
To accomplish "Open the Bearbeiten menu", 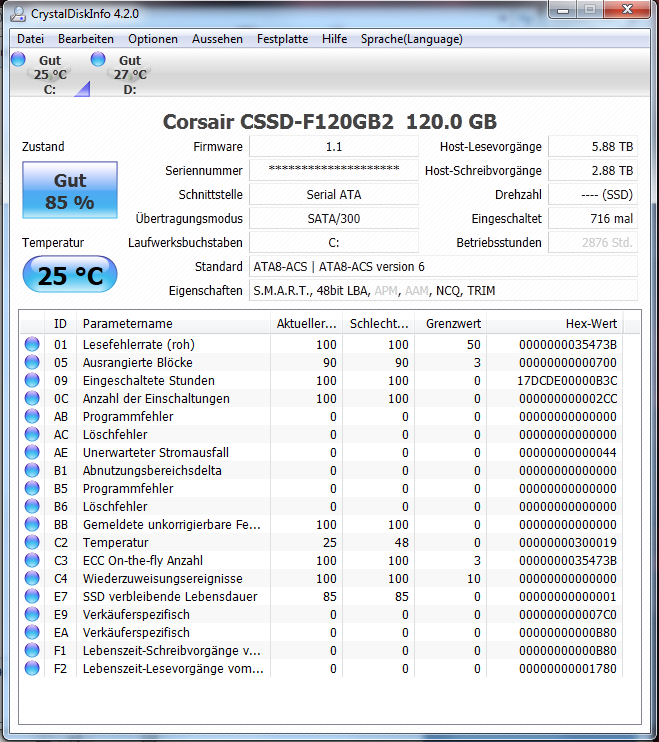I will tap(86, 39).
